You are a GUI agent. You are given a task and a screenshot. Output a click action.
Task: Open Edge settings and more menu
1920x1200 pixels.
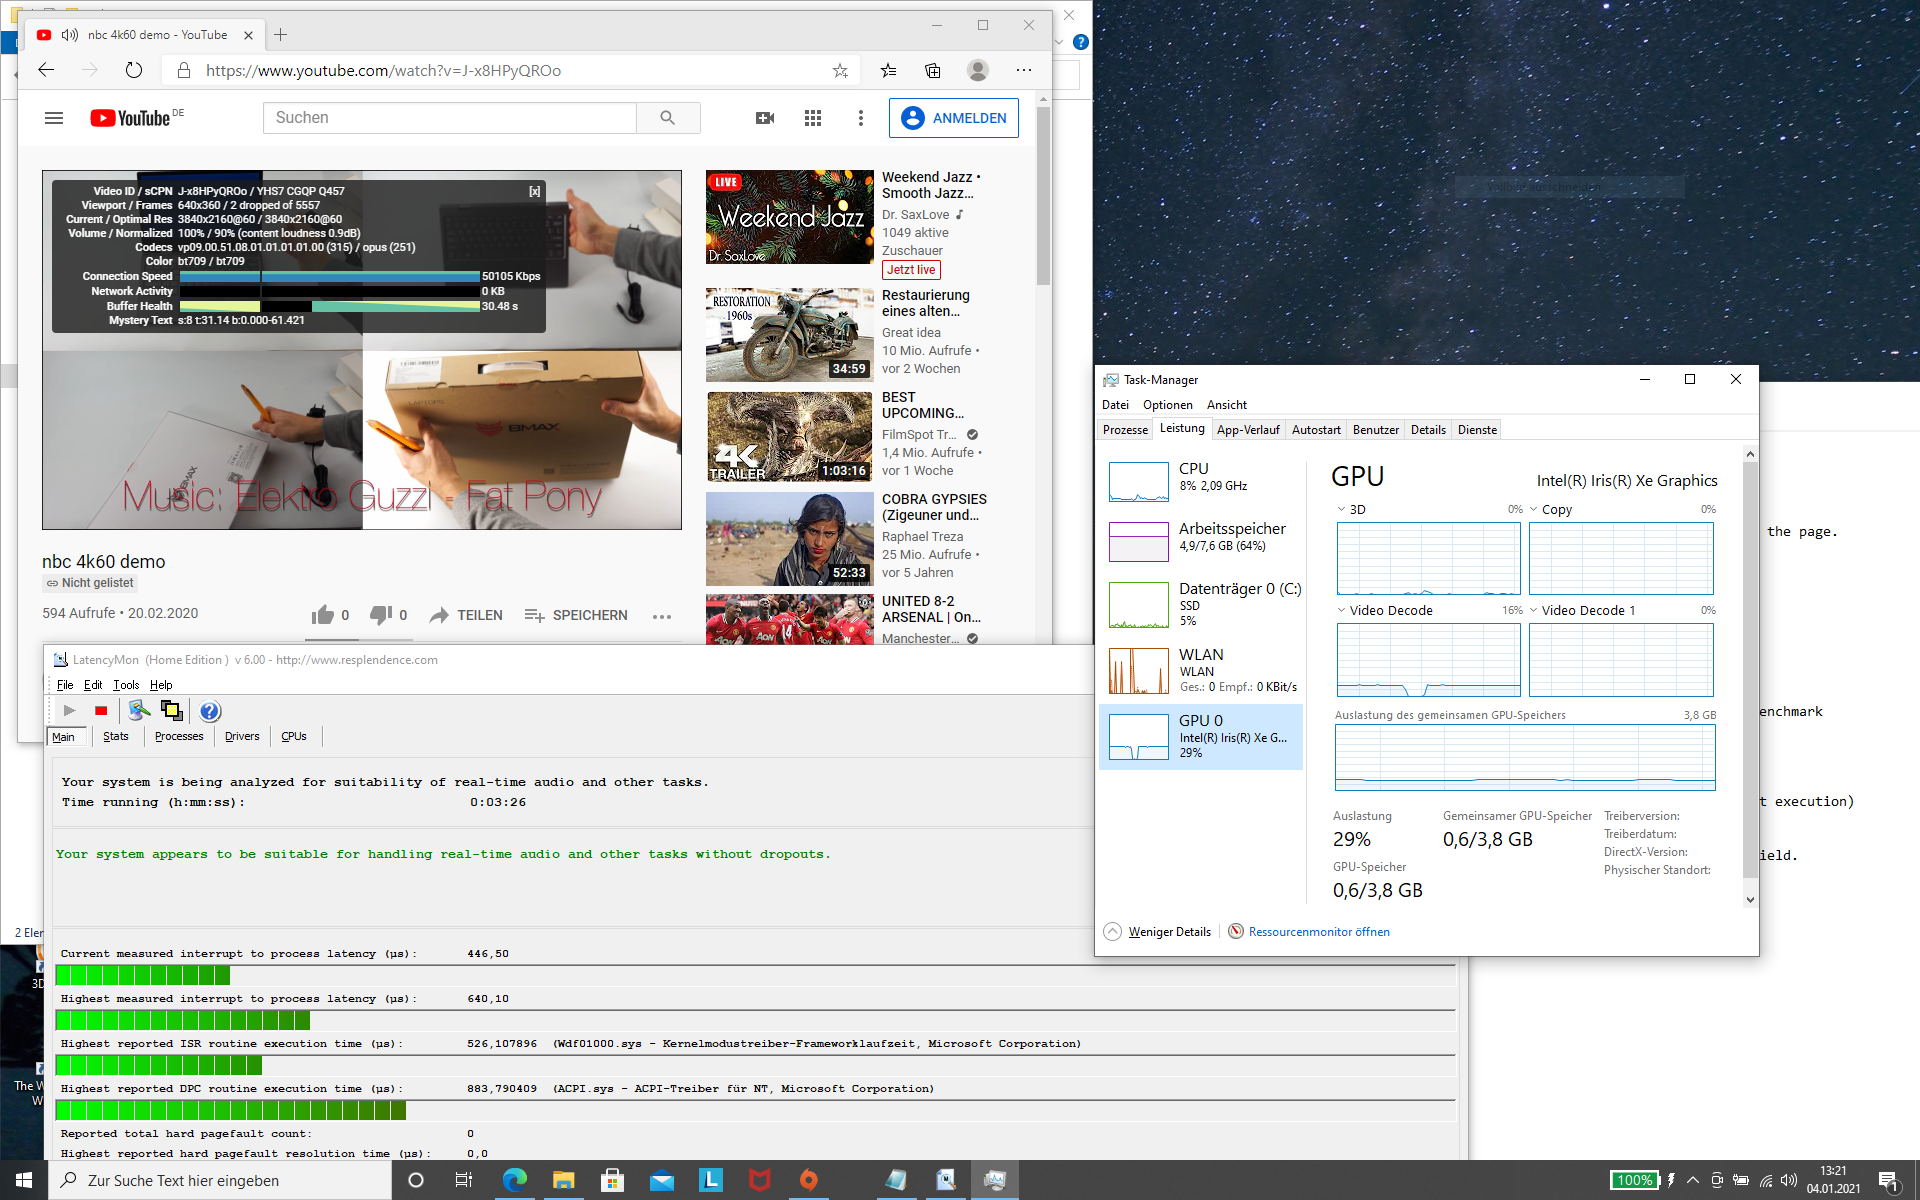[1024, 70]
